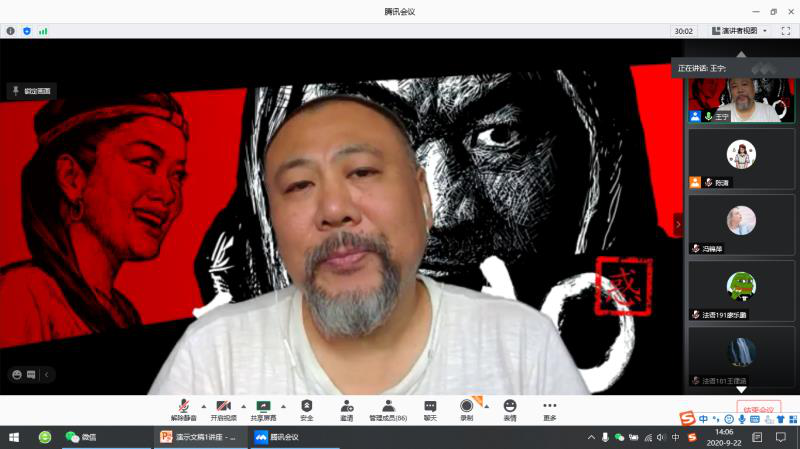The width and height of the screenshot is (800, 449).
Task: Click the 邀请 invite icon
Action: tap(346, 408)
